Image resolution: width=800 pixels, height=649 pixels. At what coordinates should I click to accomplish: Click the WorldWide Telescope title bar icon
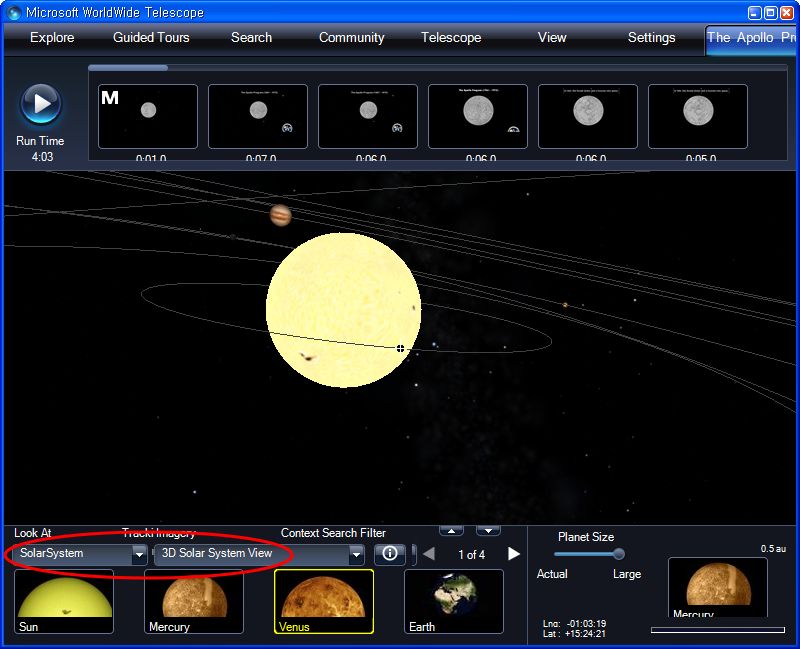13,12
